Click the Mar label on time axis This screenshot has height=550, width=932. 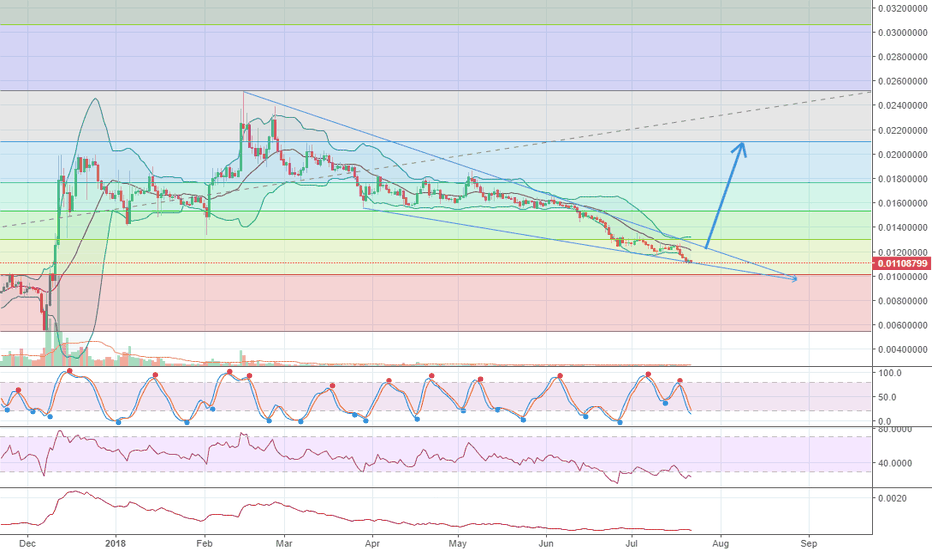[x=284, y=543]
